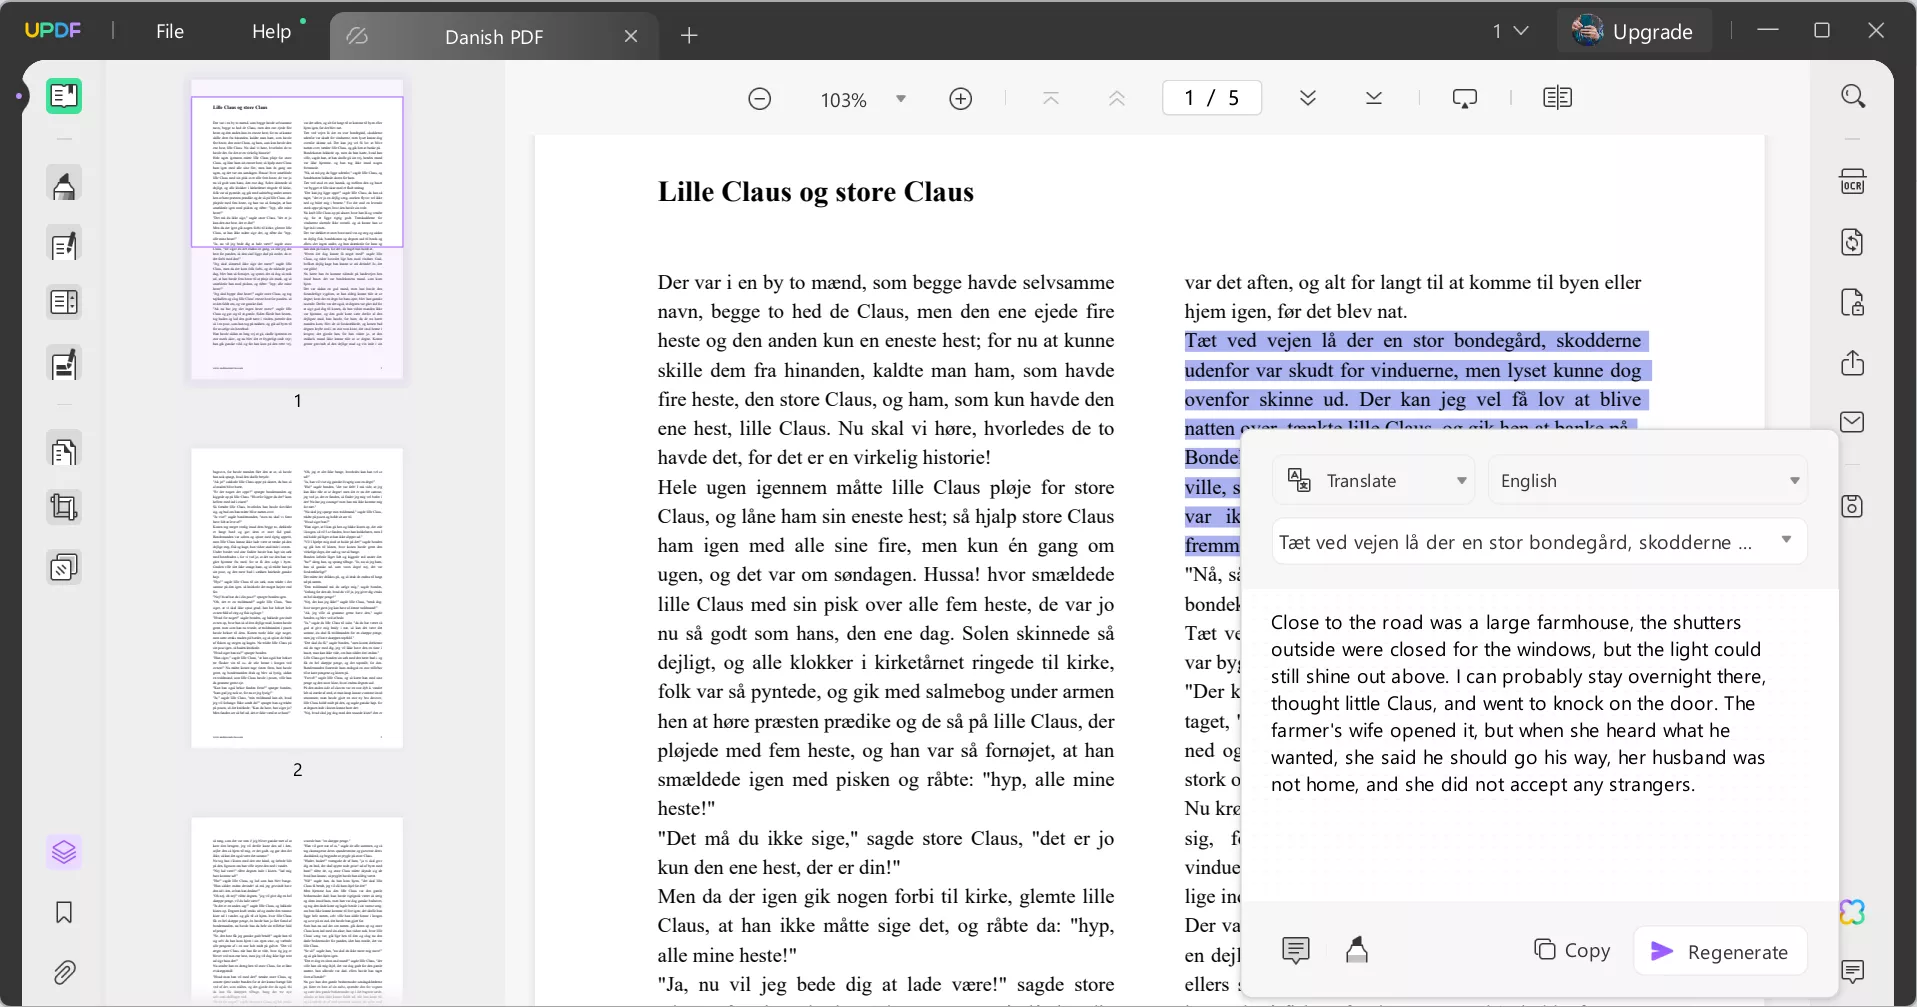This screenshot has width=1917, height=1007.
Task: Copy the translation result
Action: pos(1572,951)
